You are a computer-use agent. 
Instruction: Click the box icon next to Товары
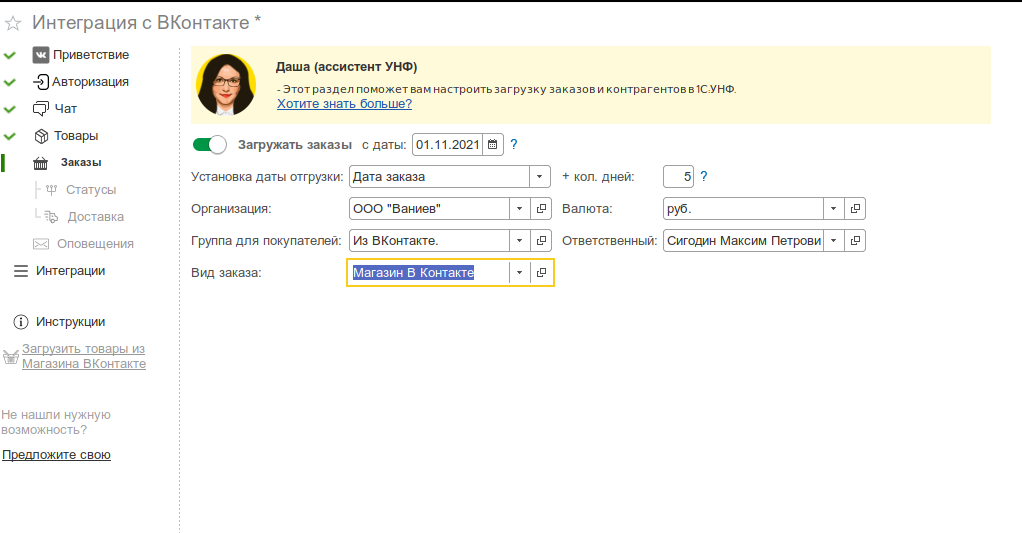click(x=41, y=136)
